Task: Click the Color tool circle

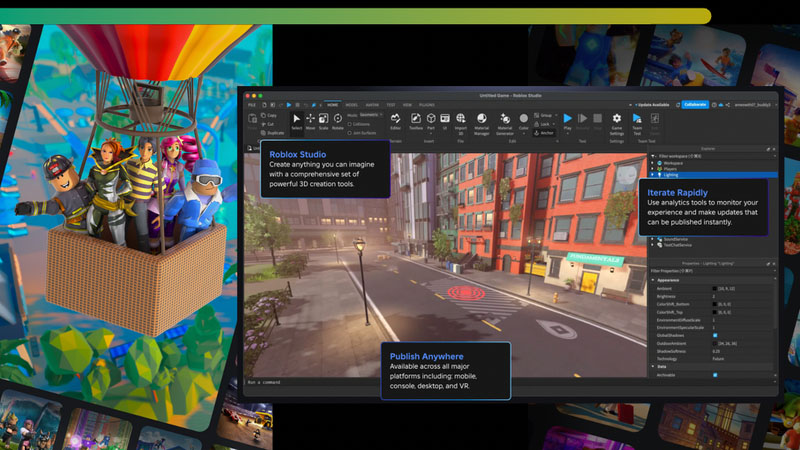Action: [x=523, y=118]
